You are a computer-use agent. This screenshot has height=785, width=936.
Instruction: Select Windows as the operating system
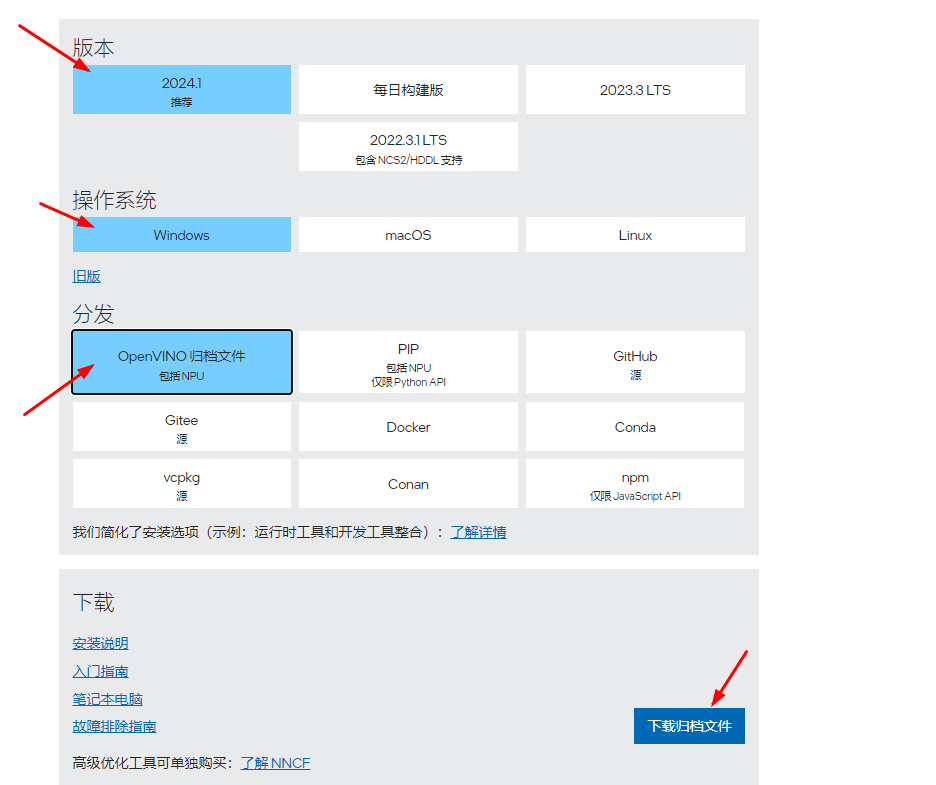181,235
